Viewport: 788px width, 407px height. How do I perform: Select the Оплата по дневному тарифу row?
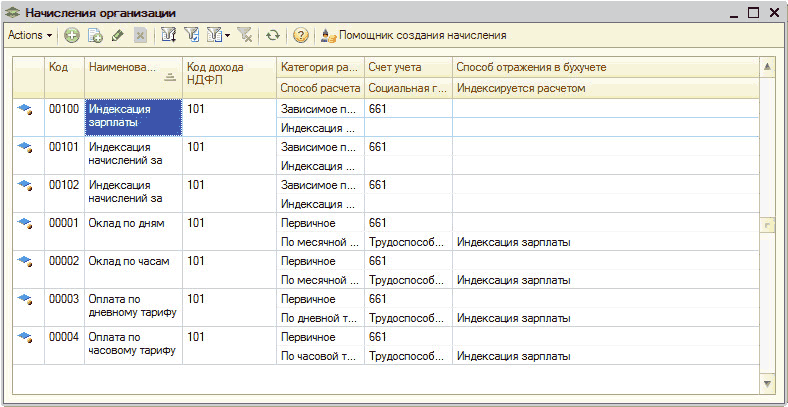click(131, 306)
